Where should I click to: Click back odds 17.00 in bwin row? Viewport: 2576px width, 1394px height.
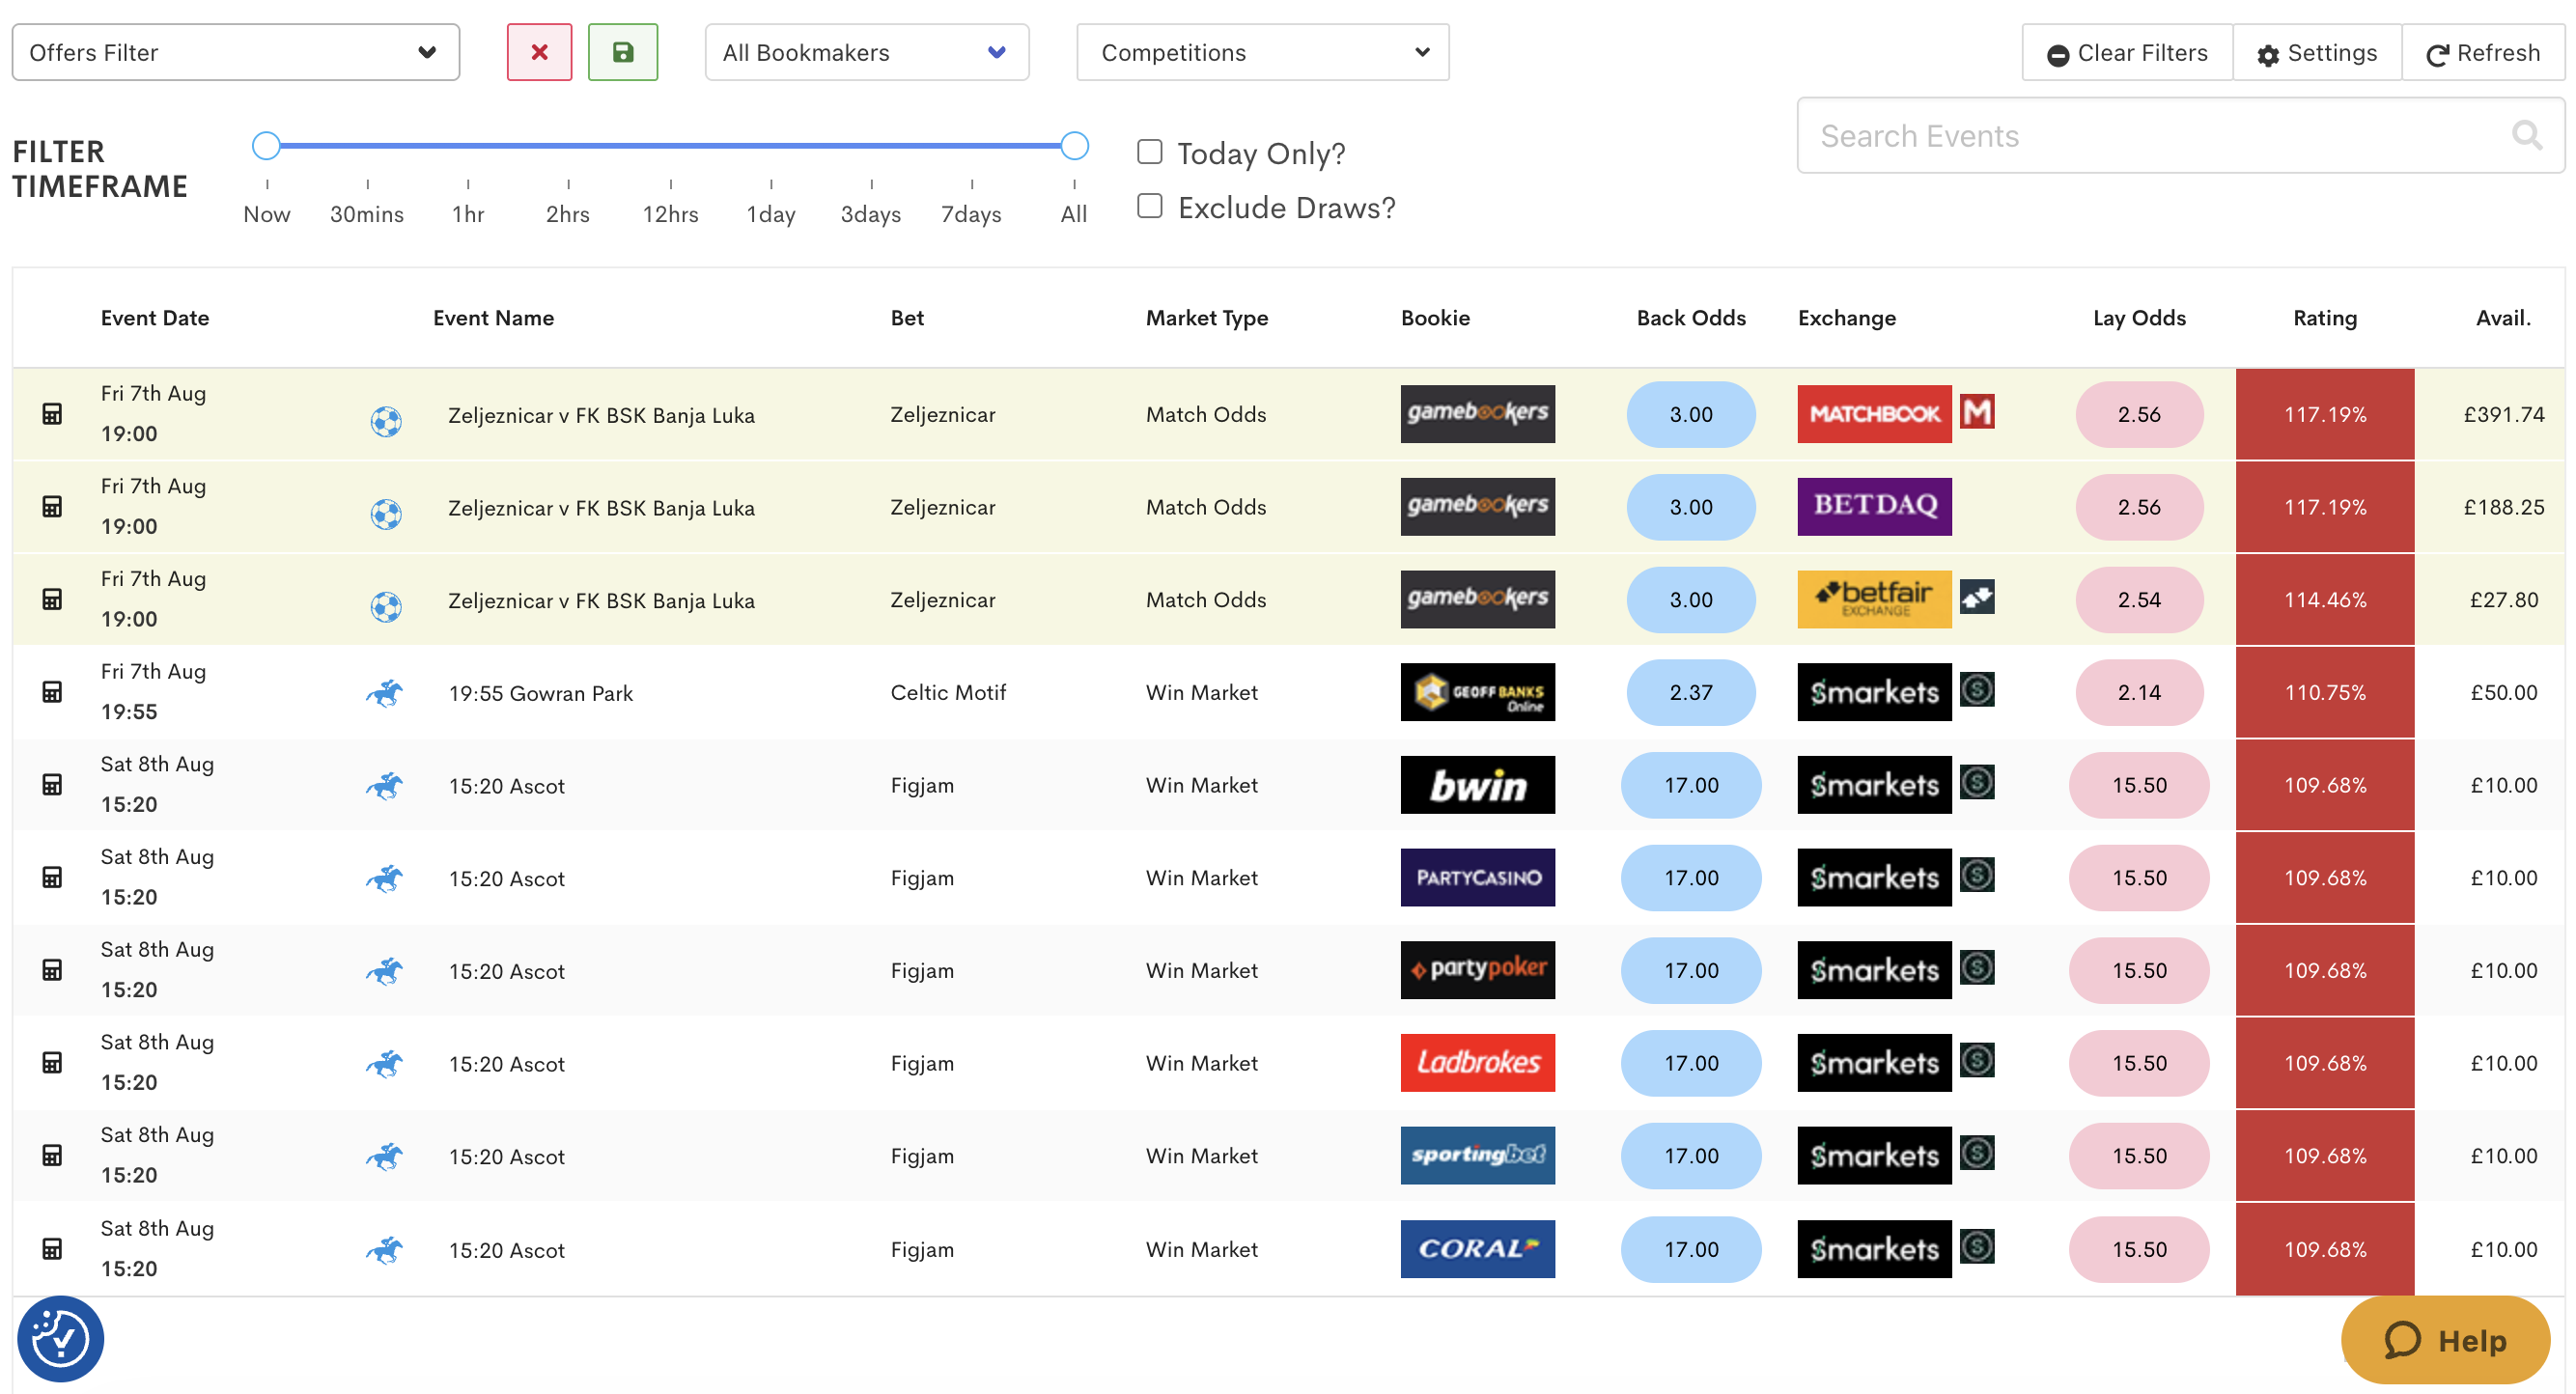pos(1691,785)
